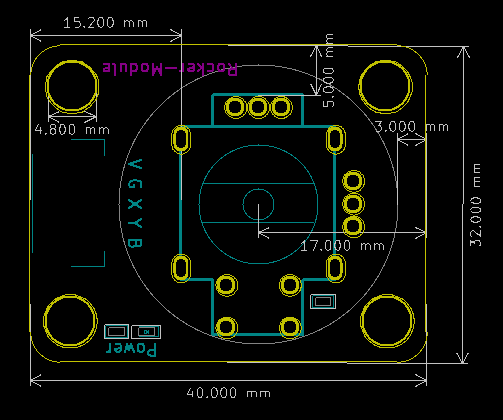Viewport: 503px width, 420px height.
Task: Select the 15.200 mm dimension text
Action: (x=105, y=23)
